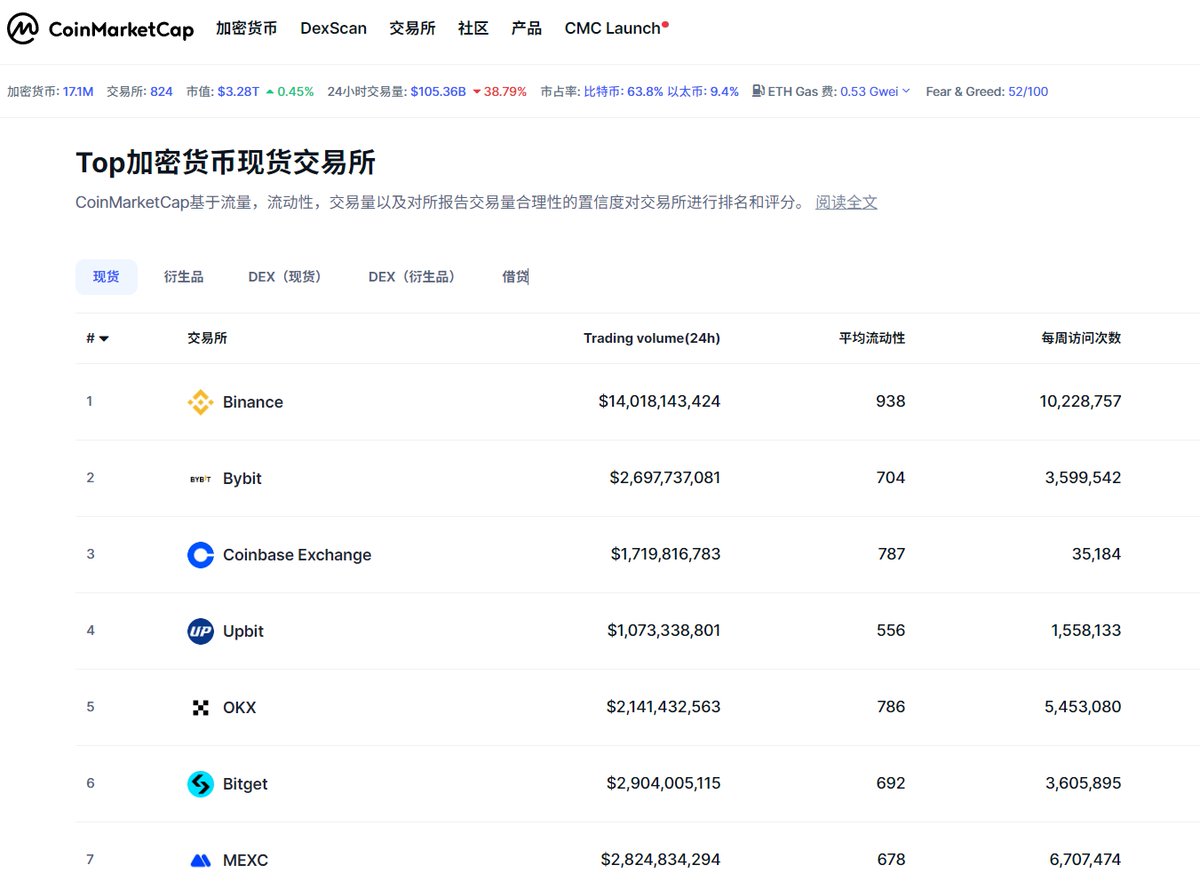Sort by the 交易所 column header
Image resolution: width=1200 pixels, height=889 pixels.
coord(207,338)
